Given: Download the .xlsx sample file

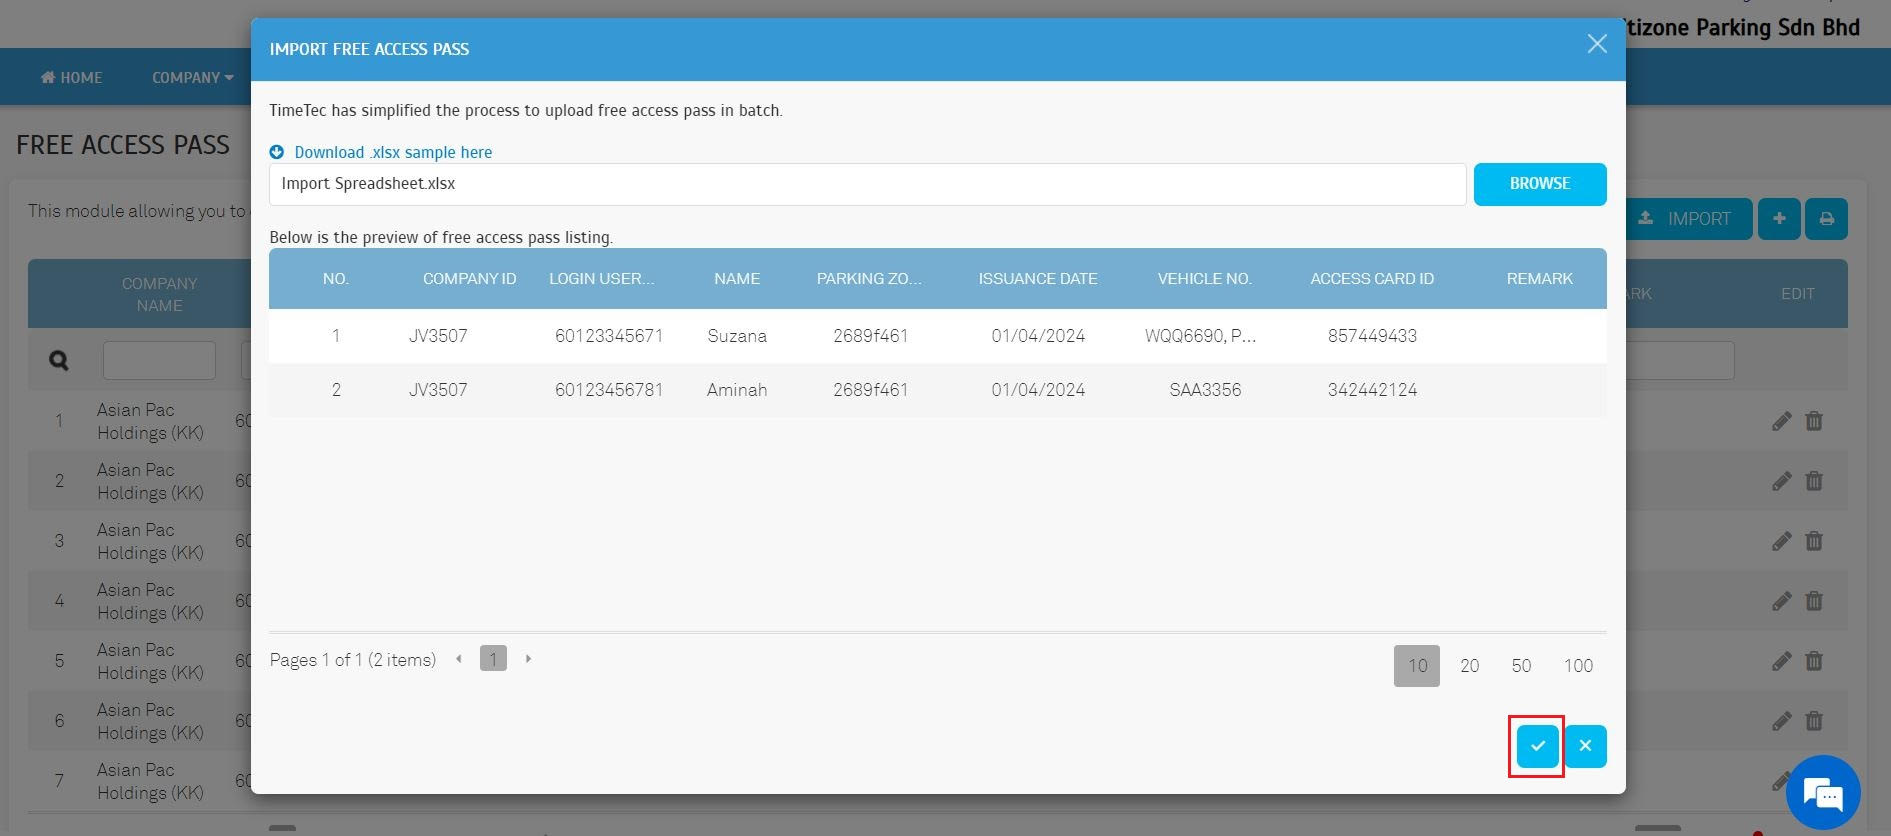Looking at the screenshot, I should pyautogui.click(x=392, y=152).
